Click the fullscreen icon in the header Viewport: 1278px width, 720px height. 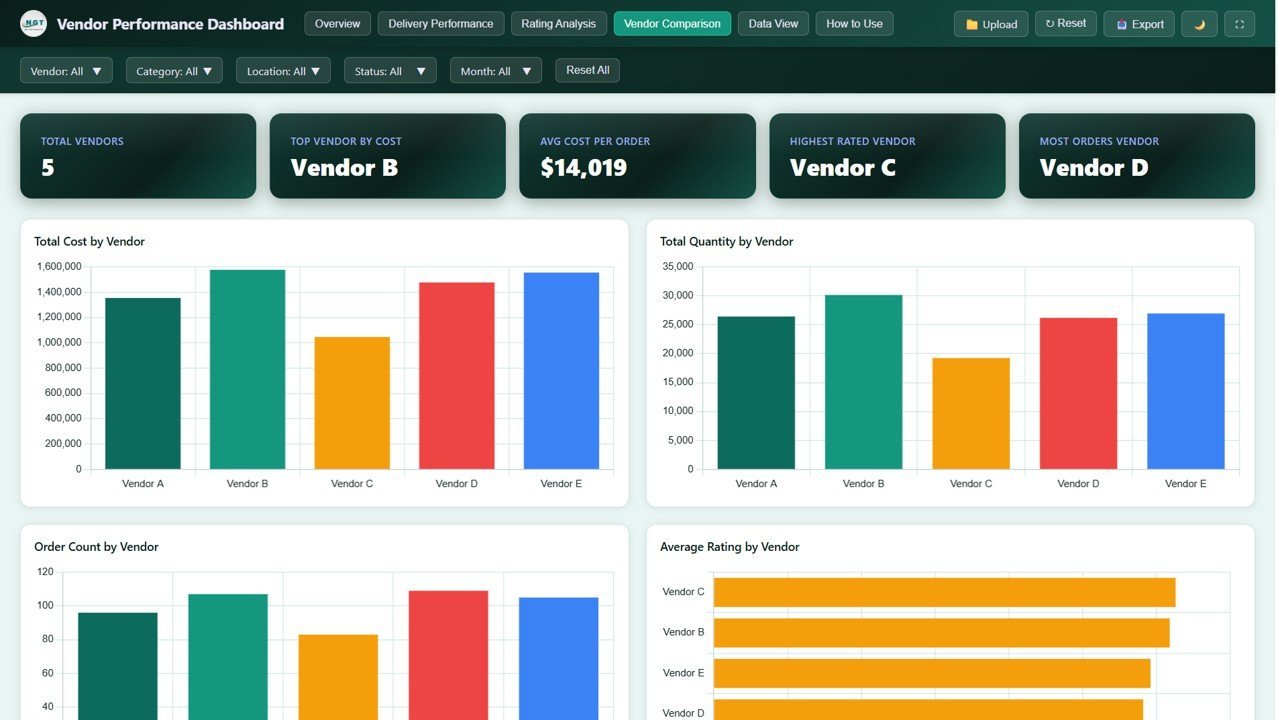point(1238,23)
